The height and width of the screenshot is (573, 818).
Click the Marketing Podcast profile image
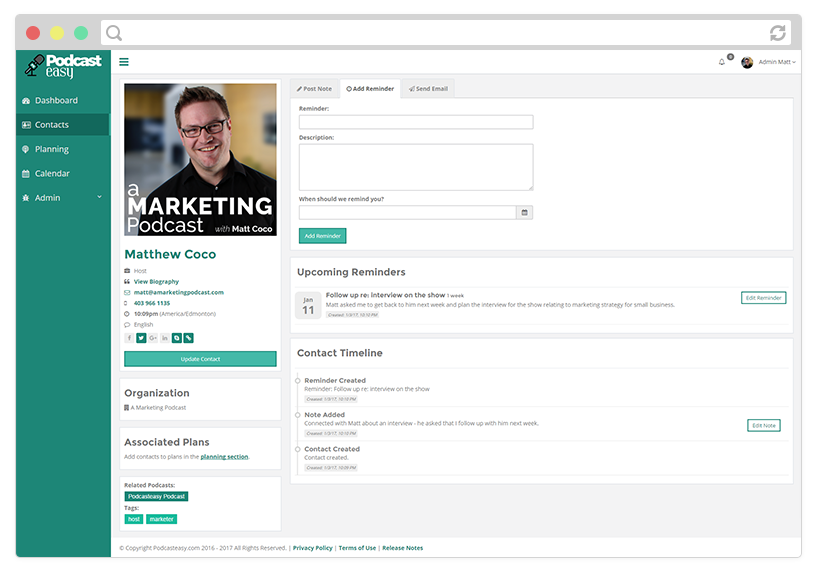click(200, 160)
